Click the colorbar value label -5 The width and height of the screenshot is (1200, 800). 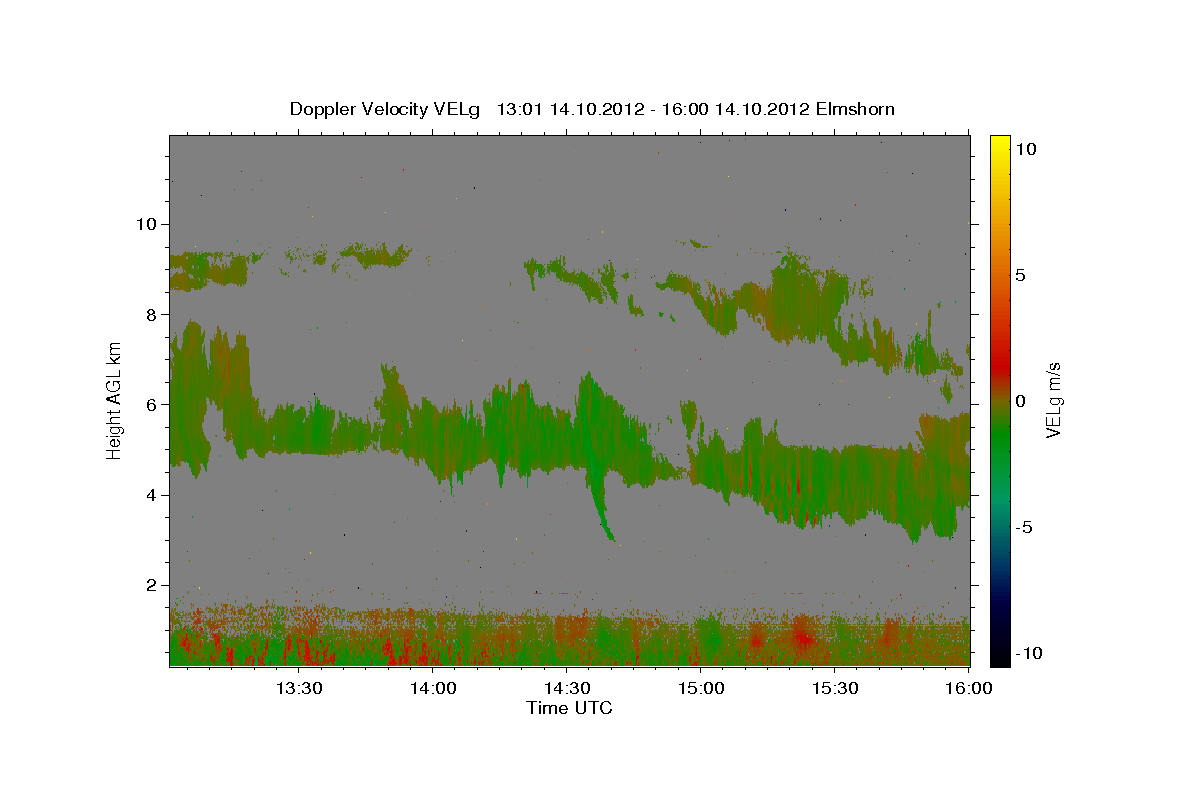(x=1024, y=527)
